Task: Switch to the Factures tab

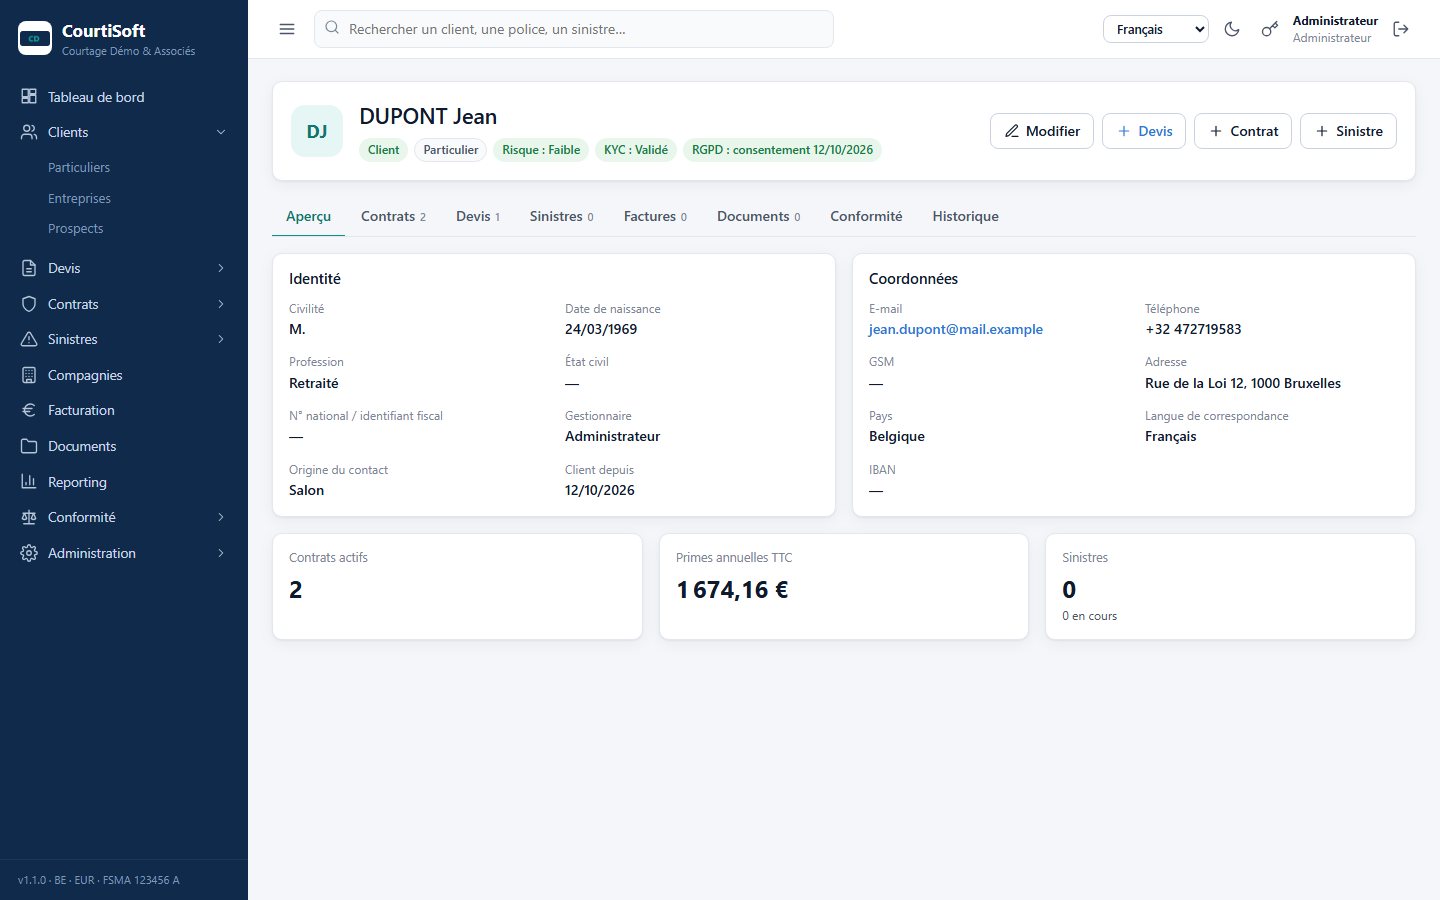Action: click(655, 216)
